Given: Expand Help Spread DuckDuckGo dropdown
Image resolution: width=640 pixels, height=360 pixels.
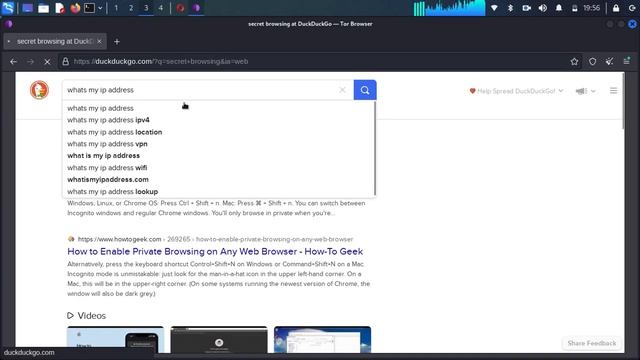Looking at the screenshot, I should coord(516,91).
